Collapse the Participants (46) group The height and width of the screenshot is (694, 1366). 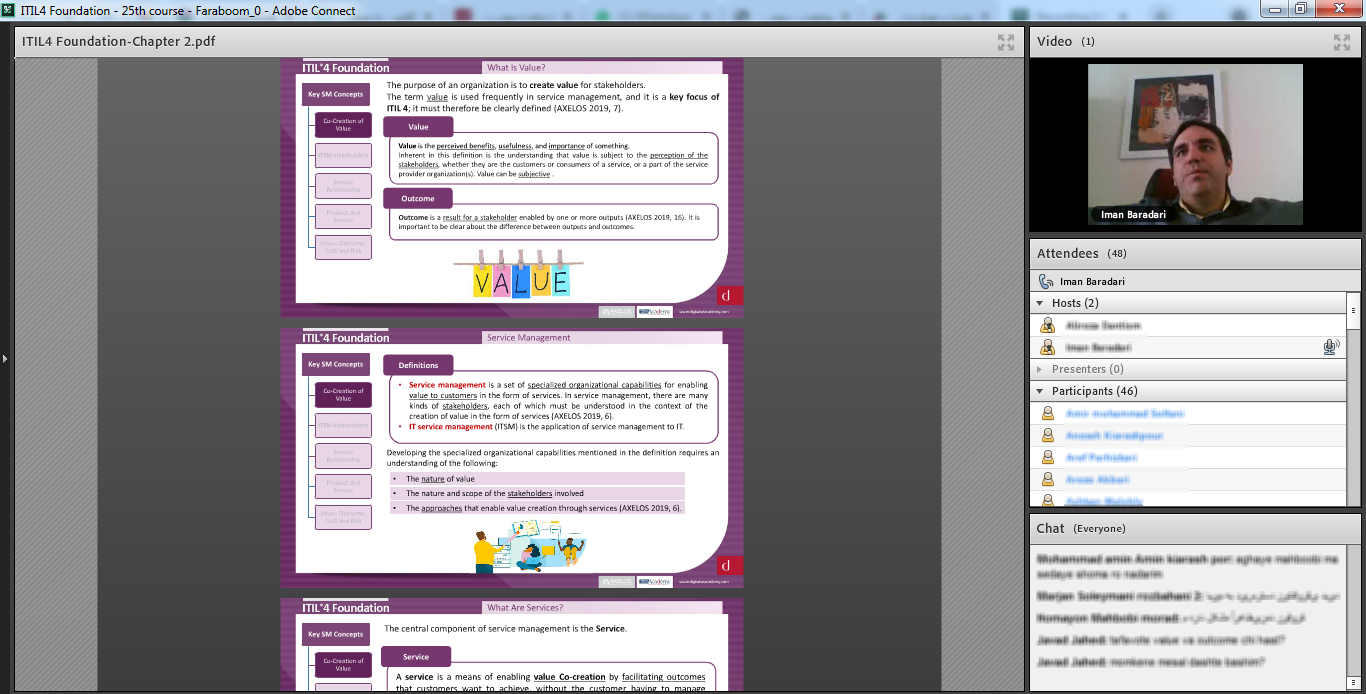(x=1039, y=391)
